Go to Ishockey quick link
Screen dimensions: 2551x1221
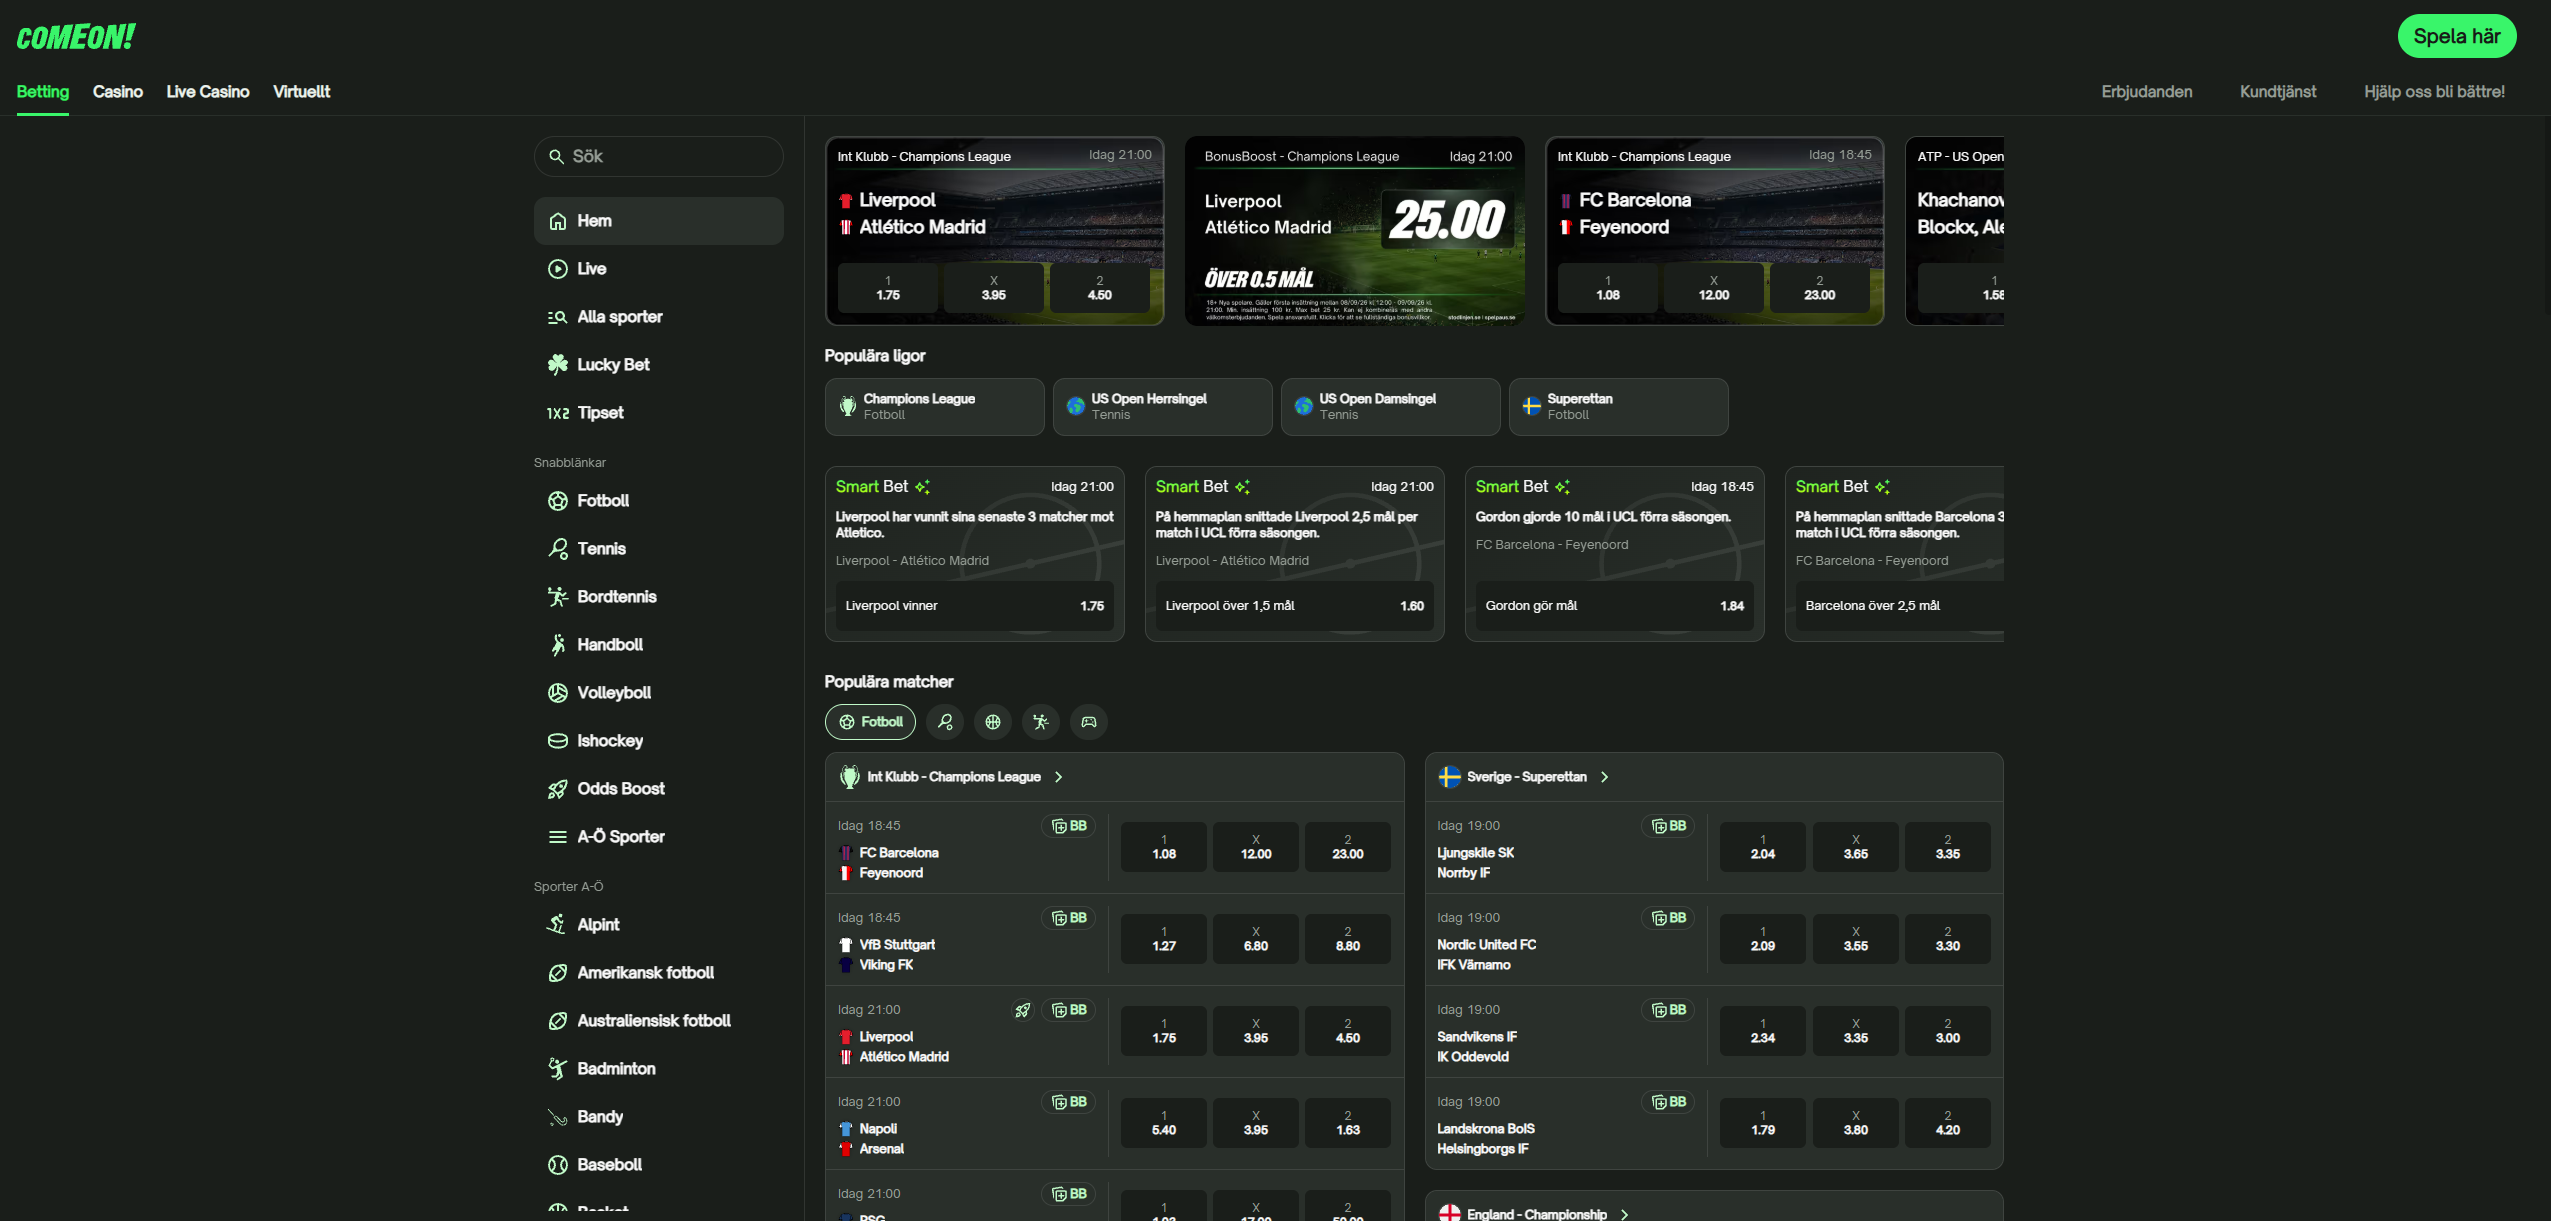pos(658,741)
